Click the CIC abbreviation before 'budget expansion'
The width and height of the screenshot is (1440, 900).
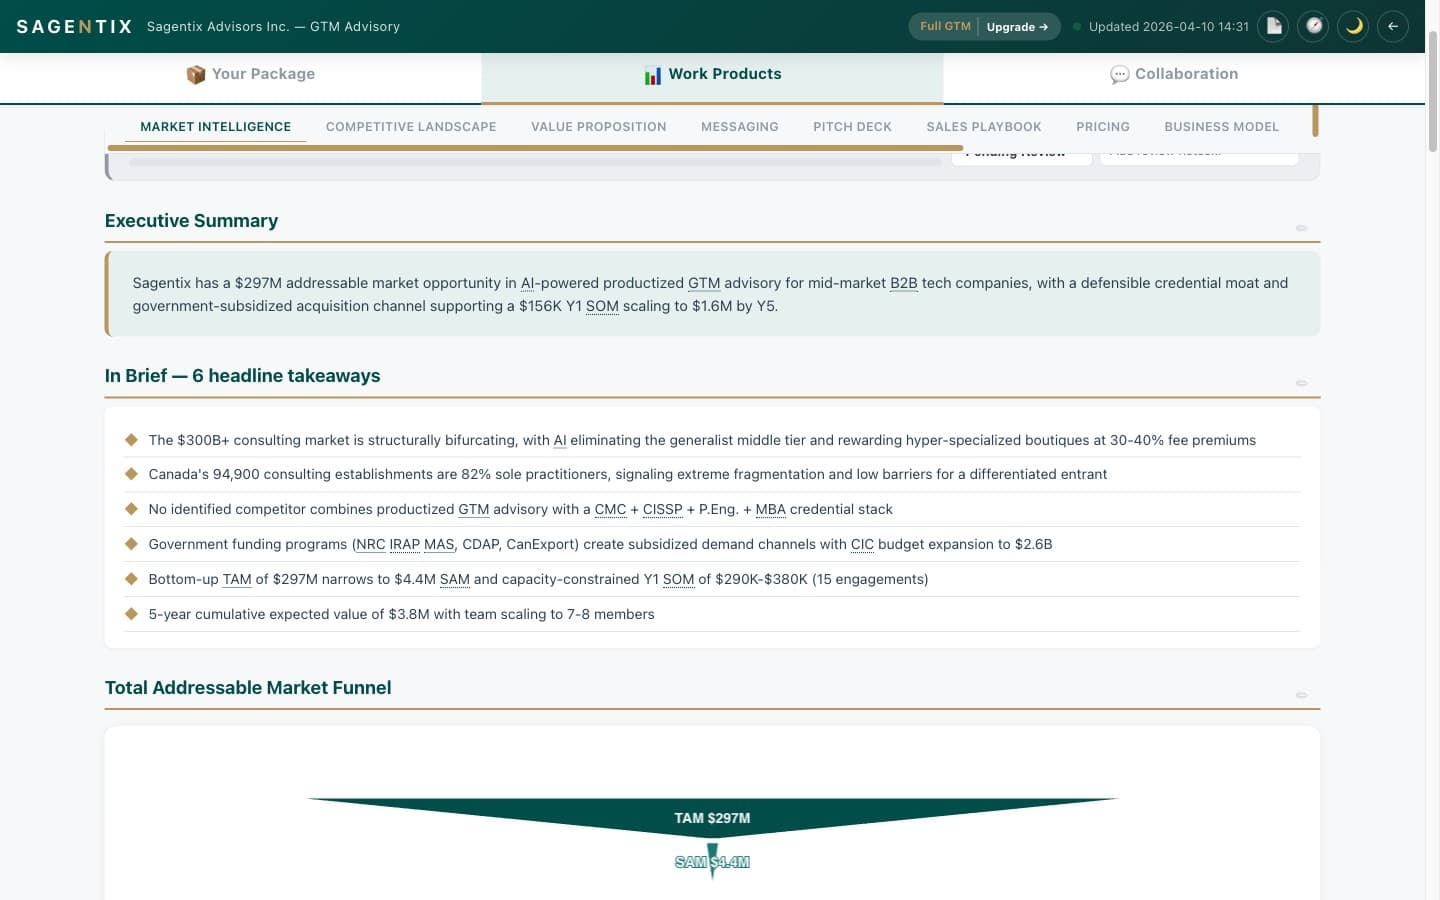click(x=862, y=544)
